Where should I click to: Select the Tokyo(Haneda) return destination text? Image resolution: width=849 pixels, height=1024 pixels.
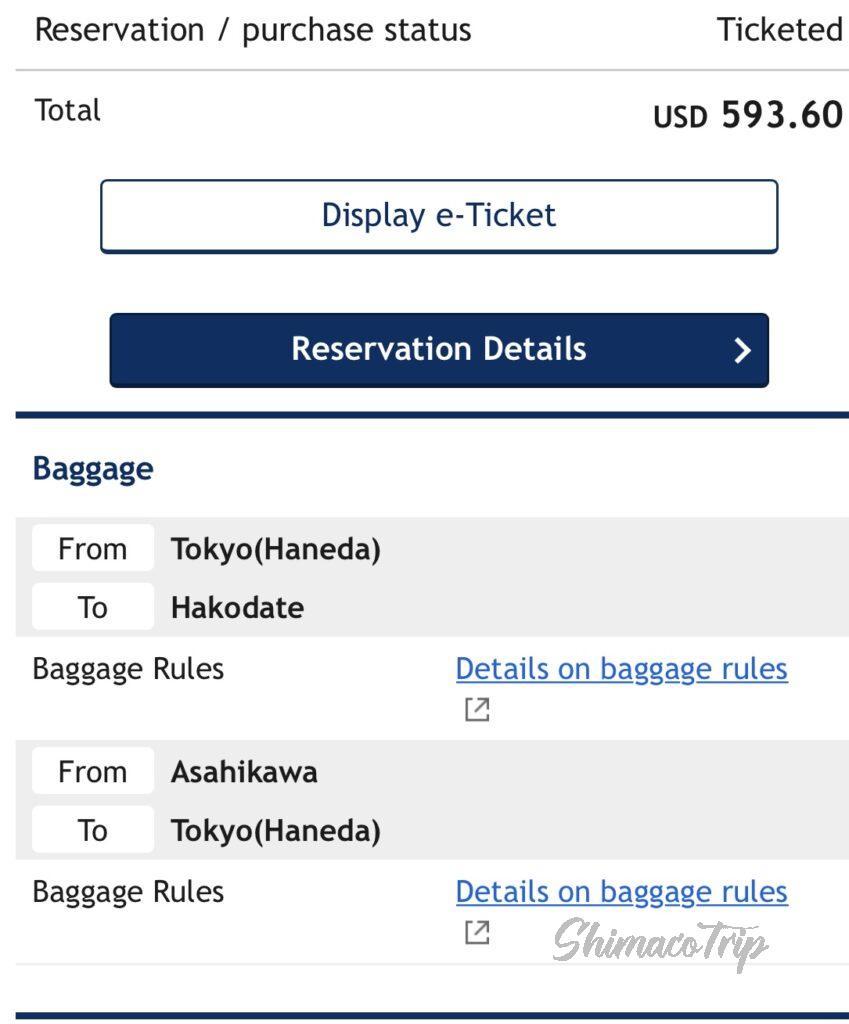coord(276,830)
